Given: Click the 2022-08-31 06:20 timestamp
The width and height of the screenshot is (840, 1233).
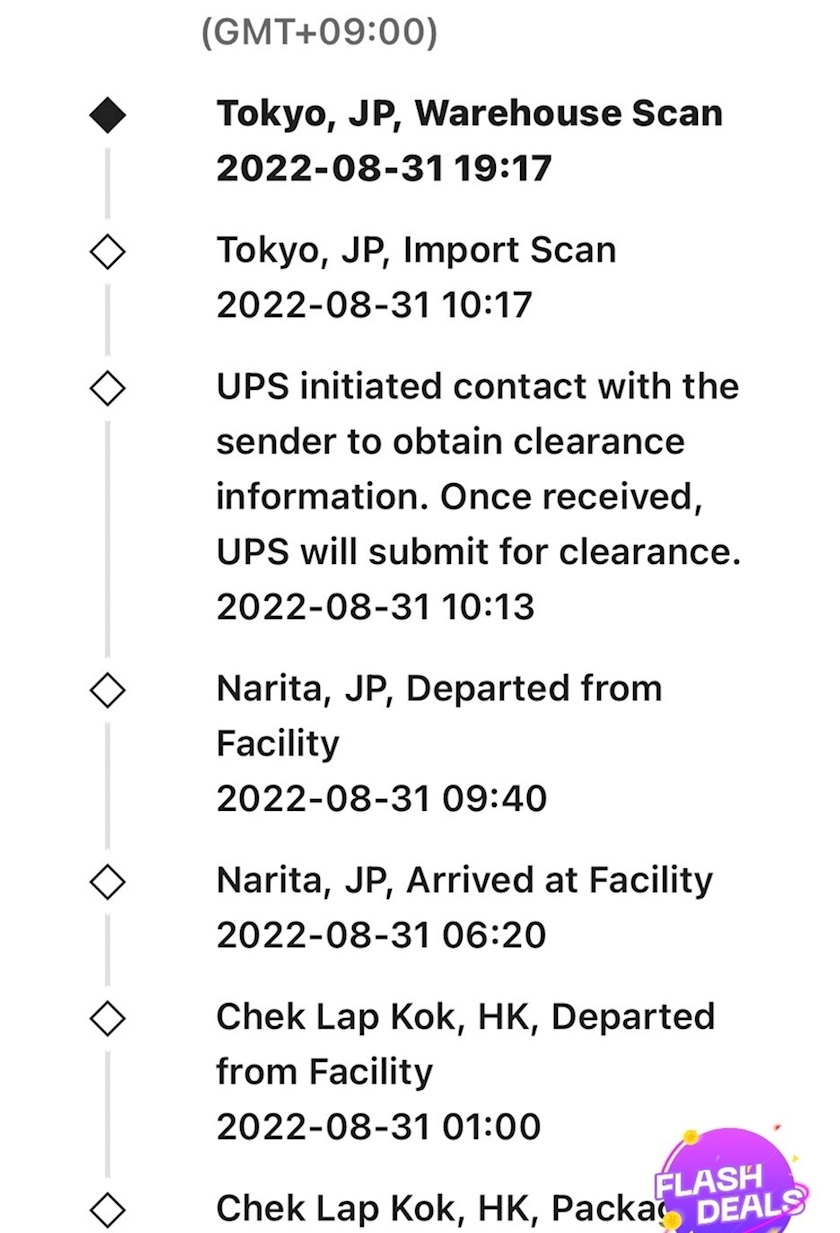Looking at the screenshot, I should point(381,935).
